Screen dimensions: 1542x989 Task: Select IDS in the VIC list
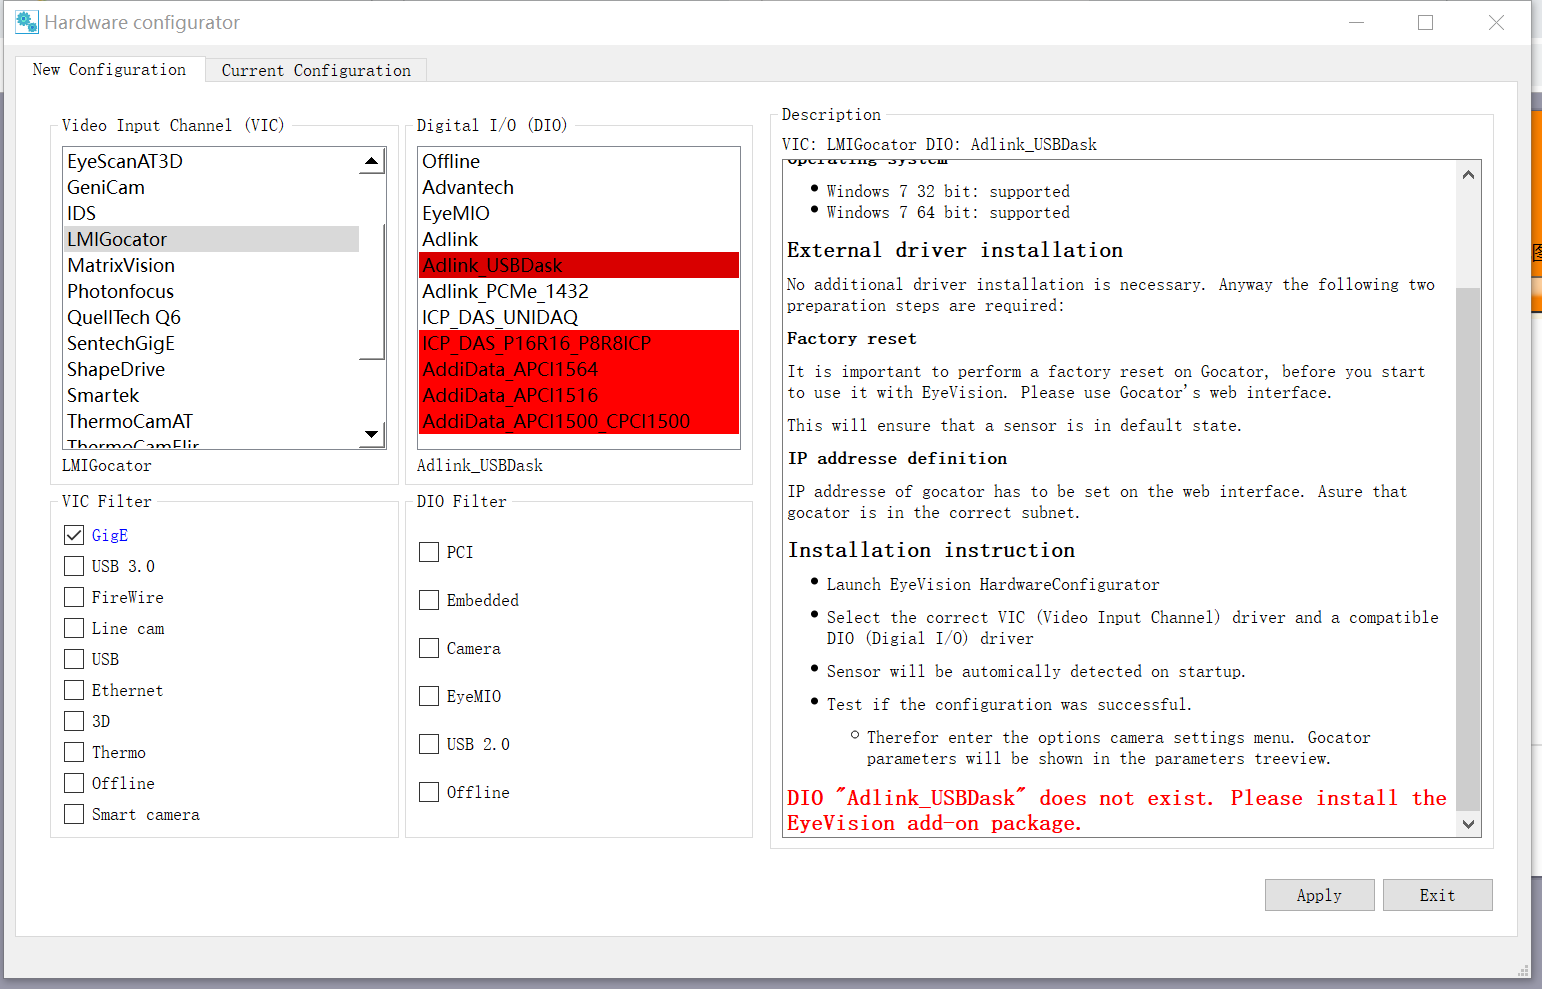(x=211, y=213)
